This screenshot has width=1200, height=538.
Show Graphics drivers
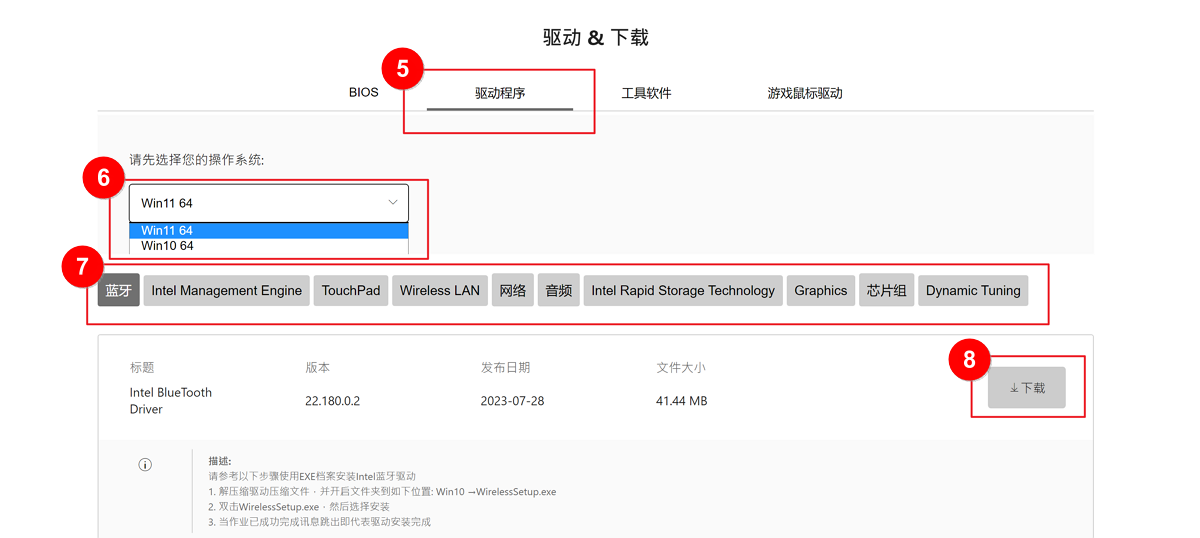click(821, 291)
